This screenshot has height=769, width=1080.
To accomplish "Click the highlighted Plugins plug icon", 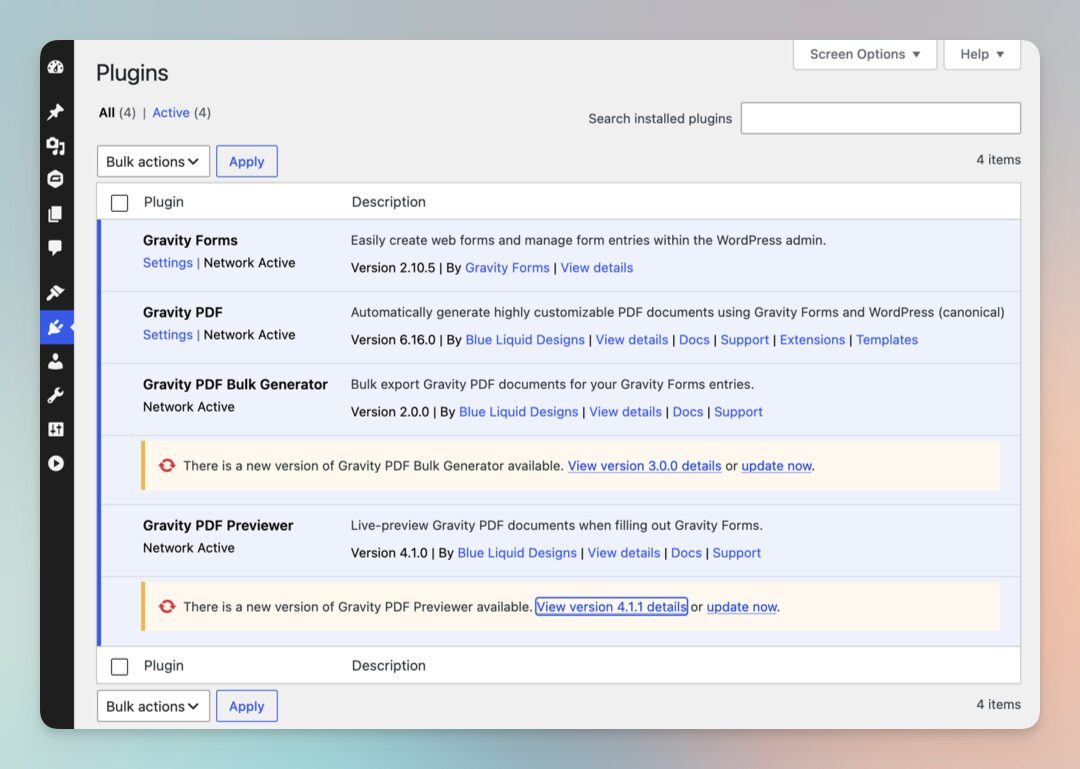I will 56,327.
